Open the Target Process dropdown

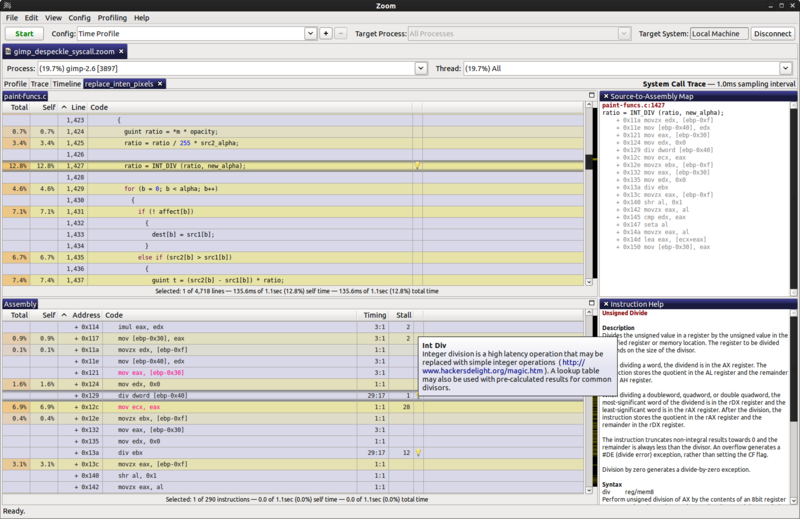tap(623, 34)
